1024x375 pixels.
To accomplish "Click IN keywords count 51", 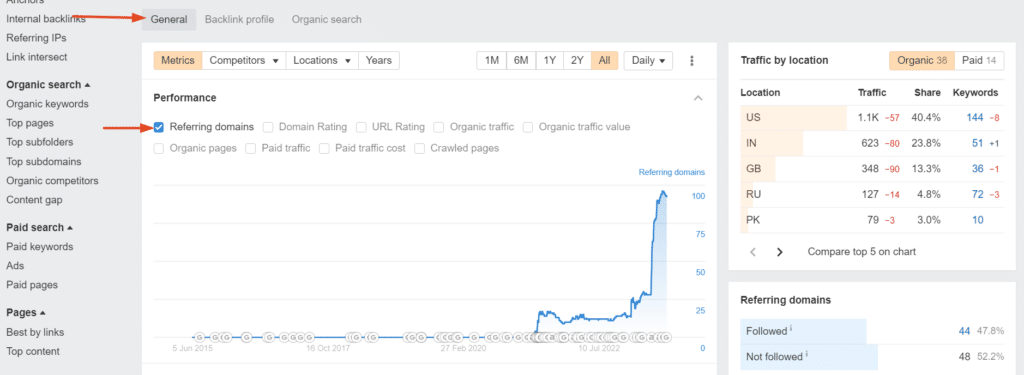I will 978,143.
